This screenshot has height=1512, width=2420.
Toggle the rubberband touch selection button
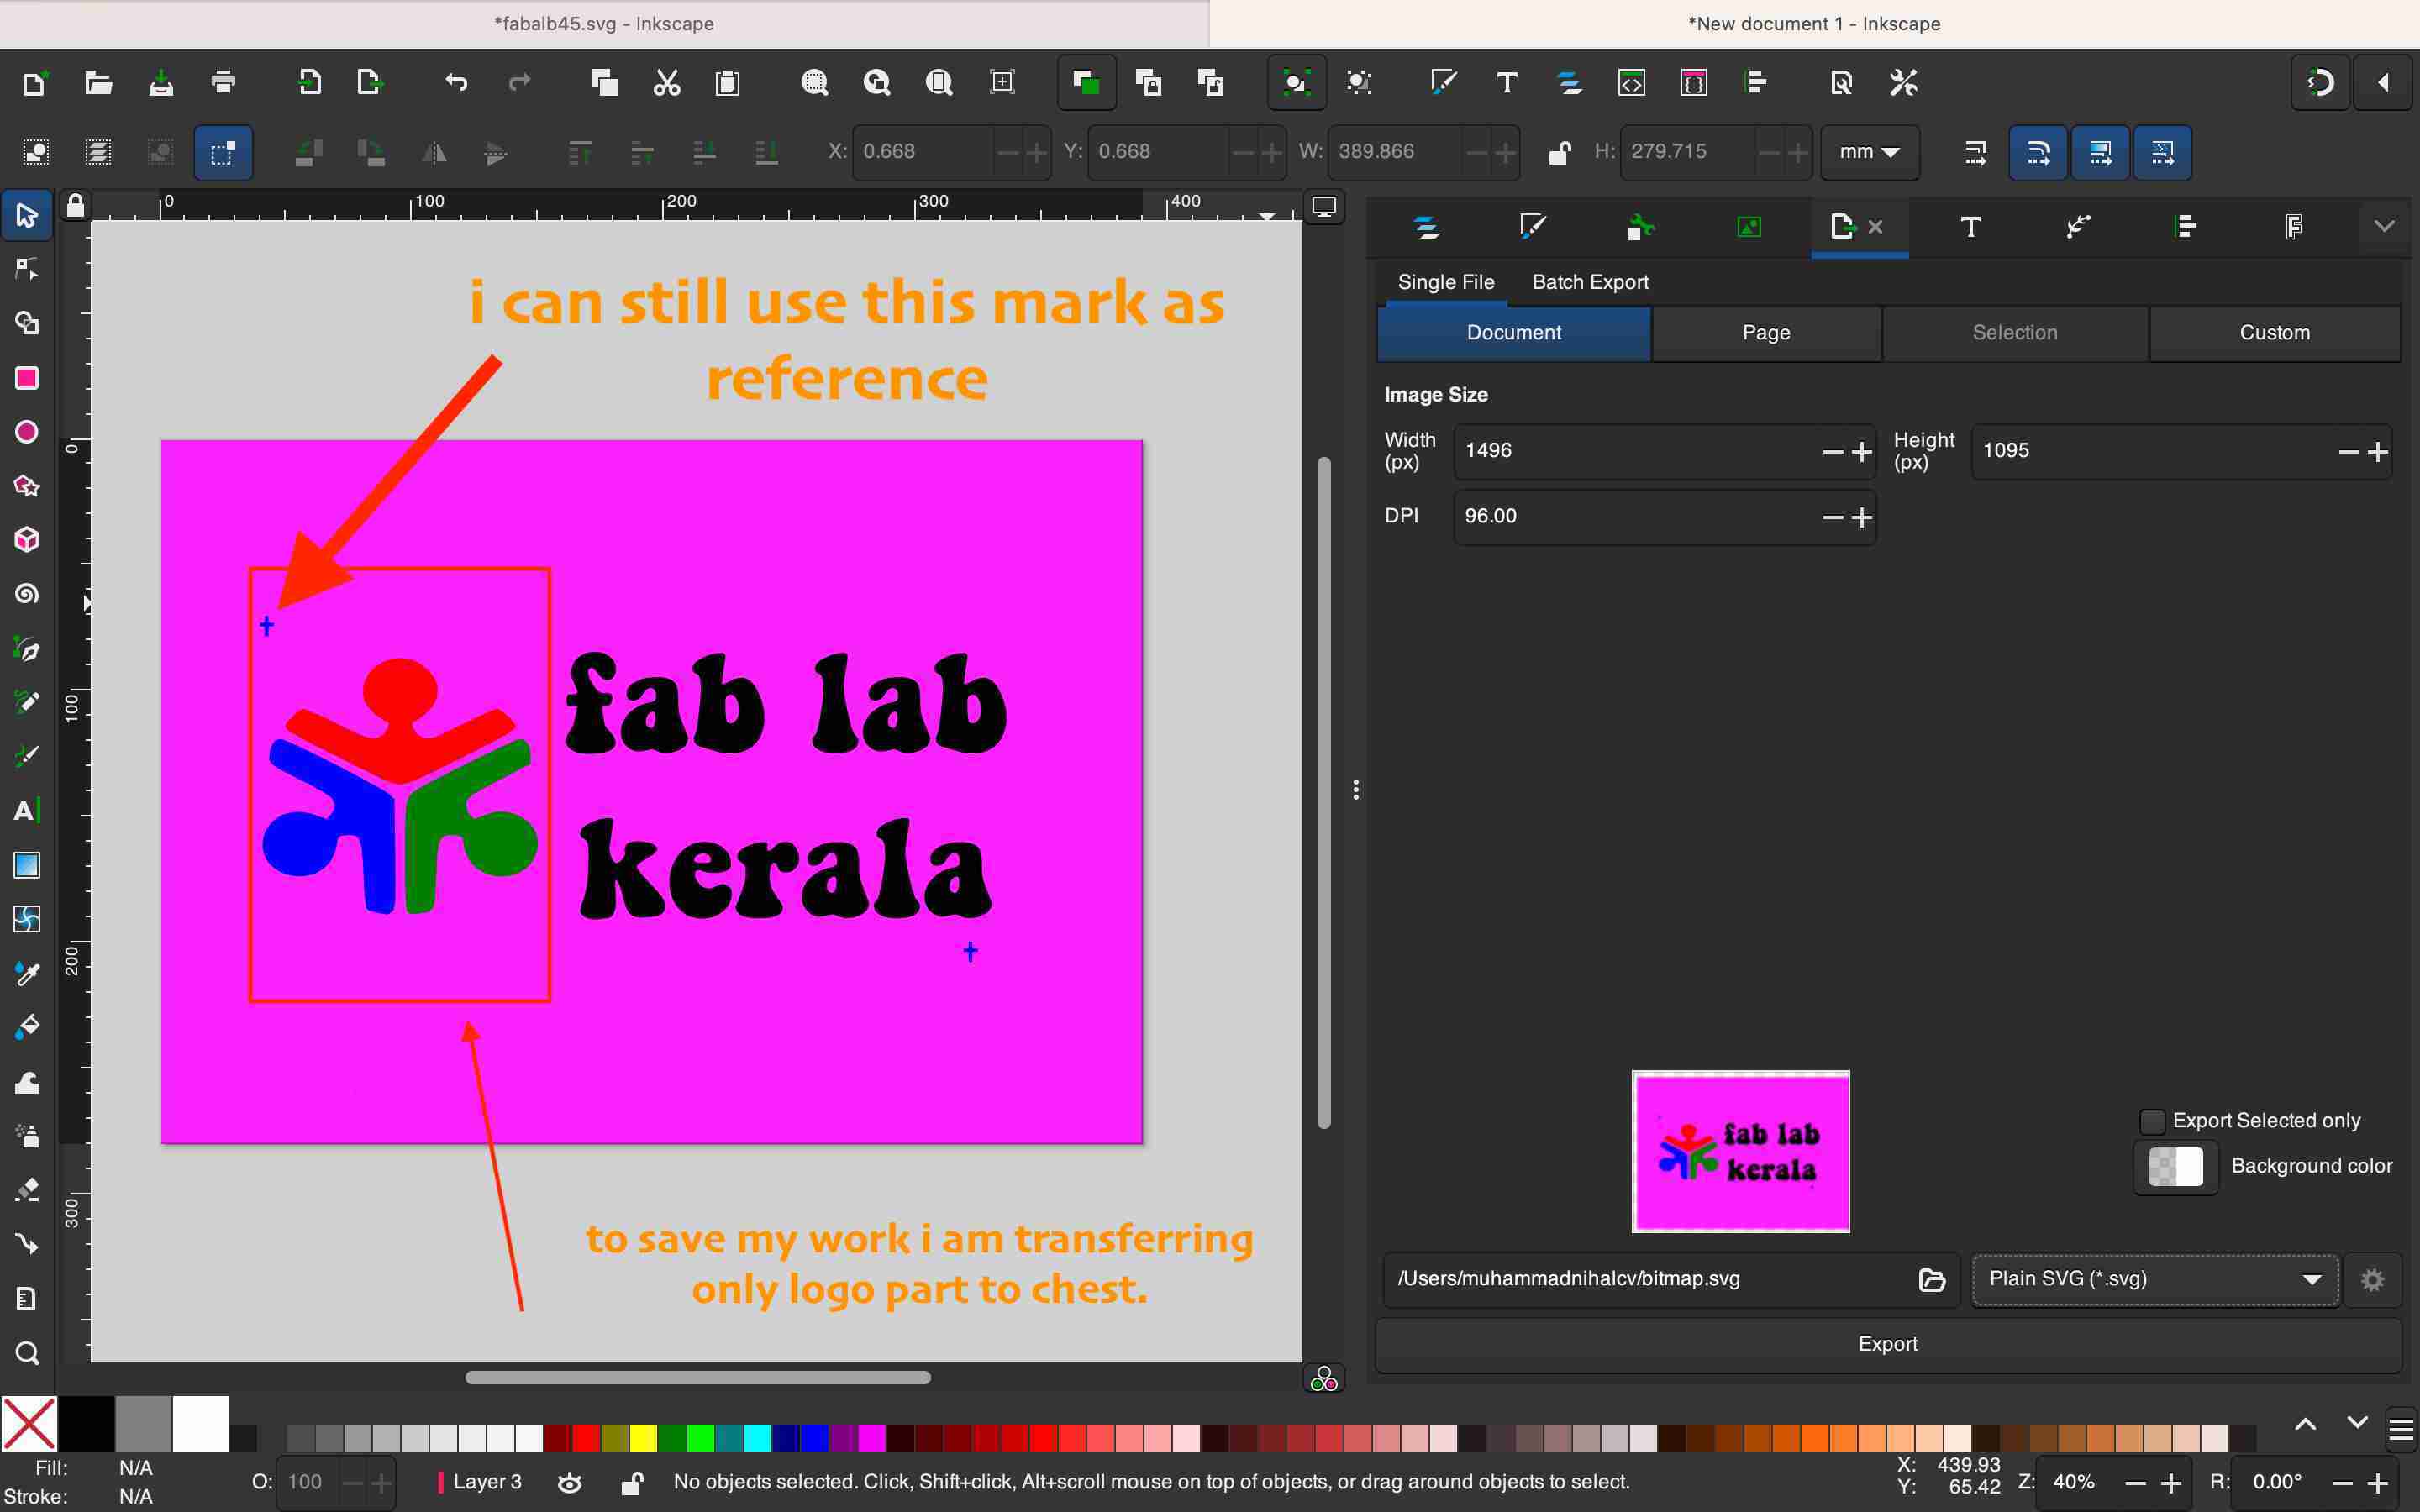[x=223, y=152]
